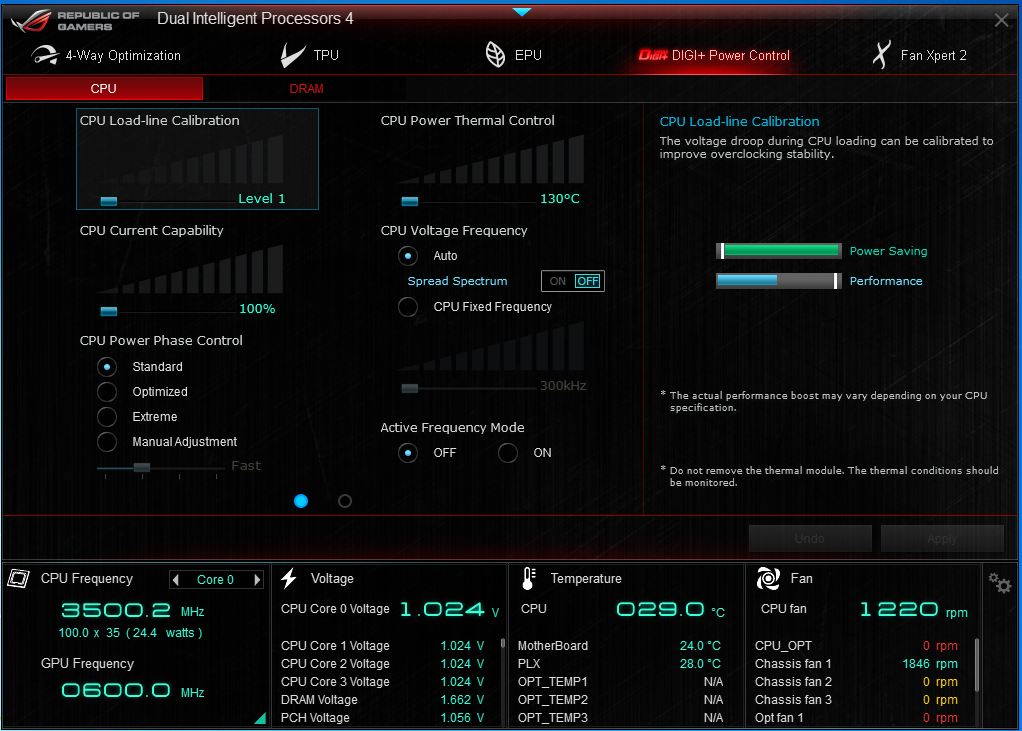Click the CPU Load-line Calibration panel title
The width and height of the screenshot is (1022, 731).
point(160,121)
